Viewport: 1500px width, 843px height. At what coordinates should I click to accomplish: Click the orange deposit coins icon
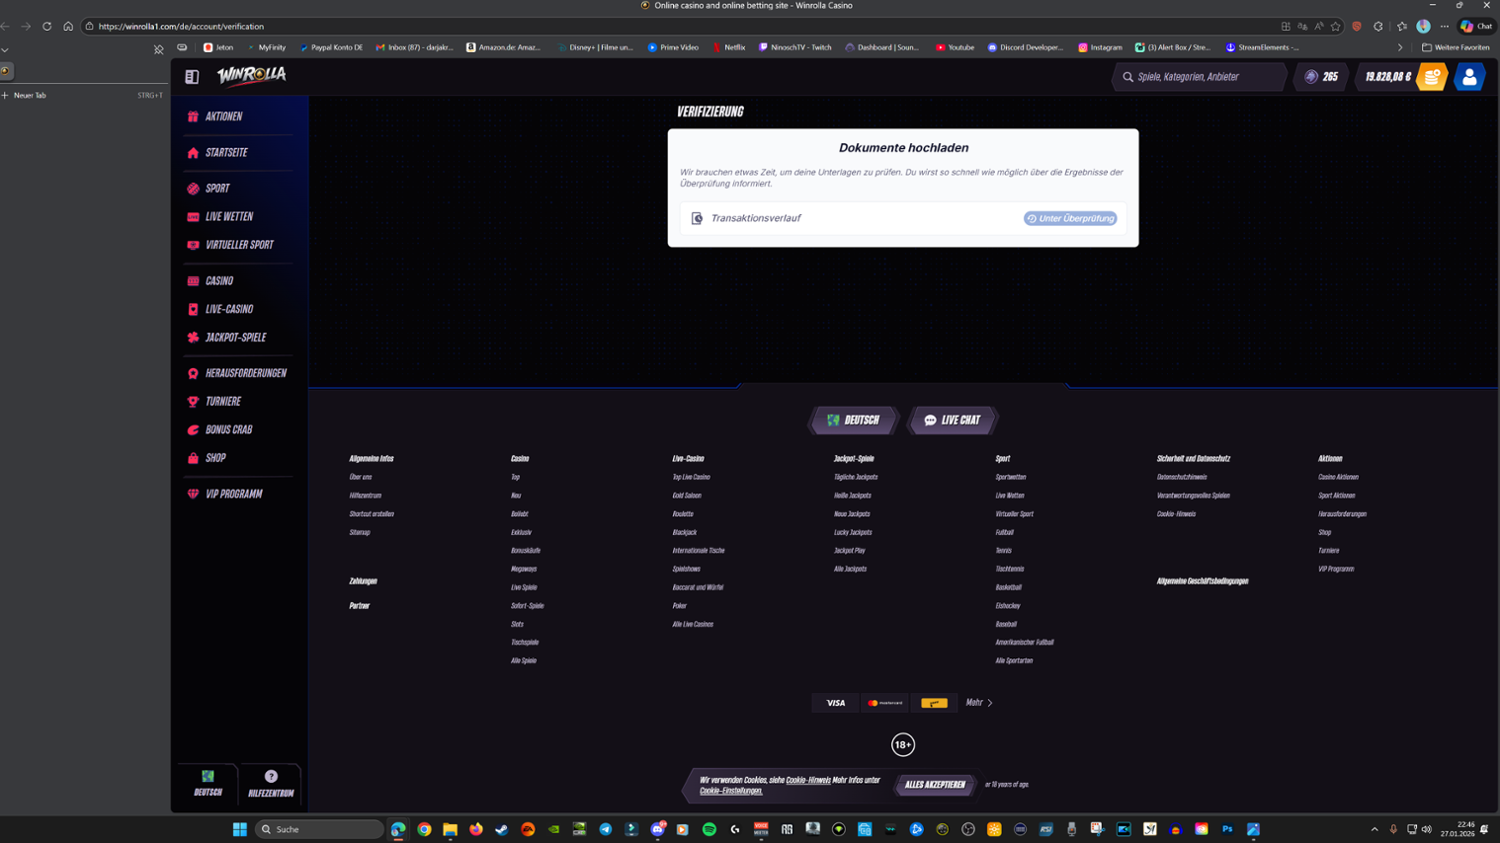(1431, 77)
